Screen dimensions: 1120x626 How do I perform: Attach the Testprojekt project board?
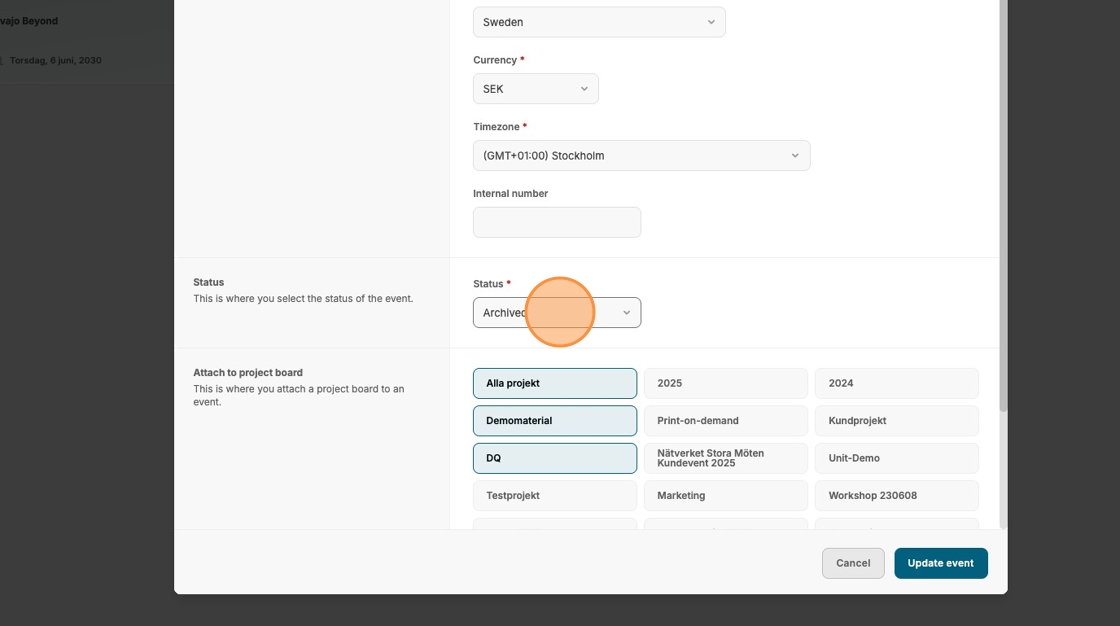(554, 496)
